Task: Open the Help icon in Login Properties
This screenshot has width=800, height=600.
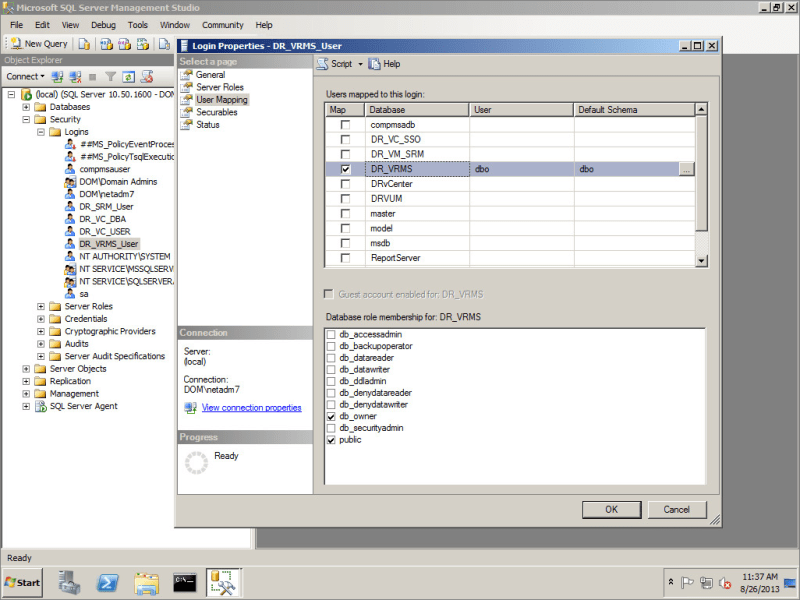Action: pos(375,64)
